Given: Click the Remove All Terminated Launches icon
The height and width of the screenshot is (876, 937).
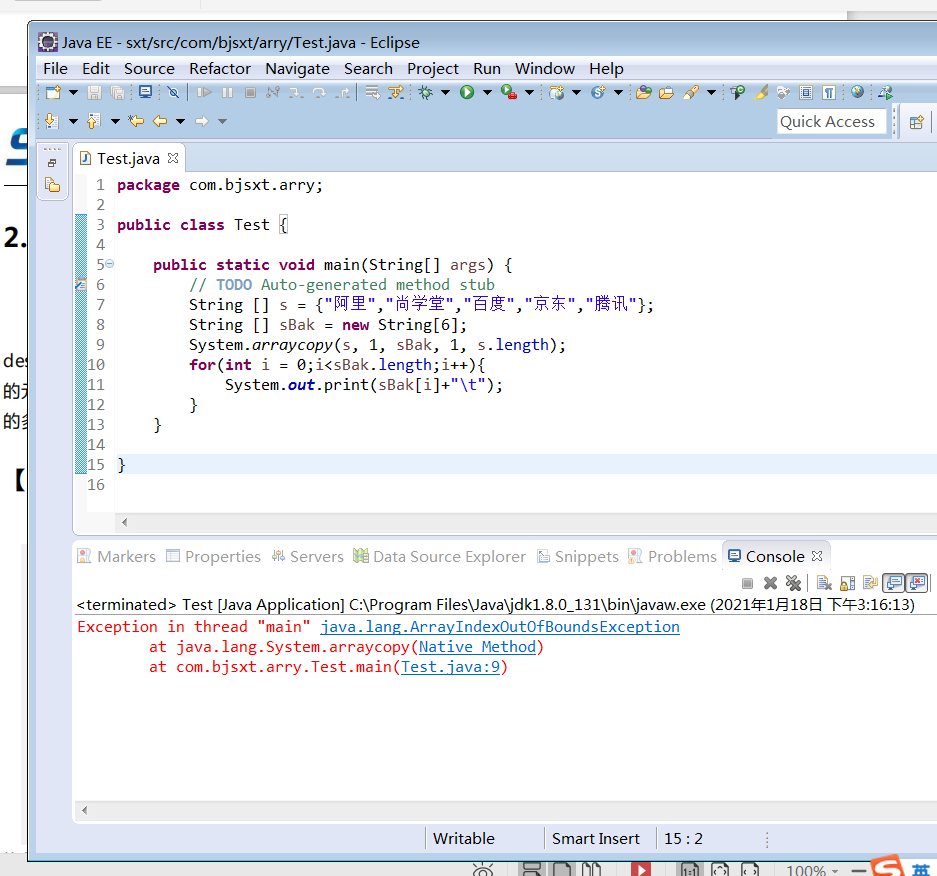Looking at the screenshot, I should click(x=794, y=583).
